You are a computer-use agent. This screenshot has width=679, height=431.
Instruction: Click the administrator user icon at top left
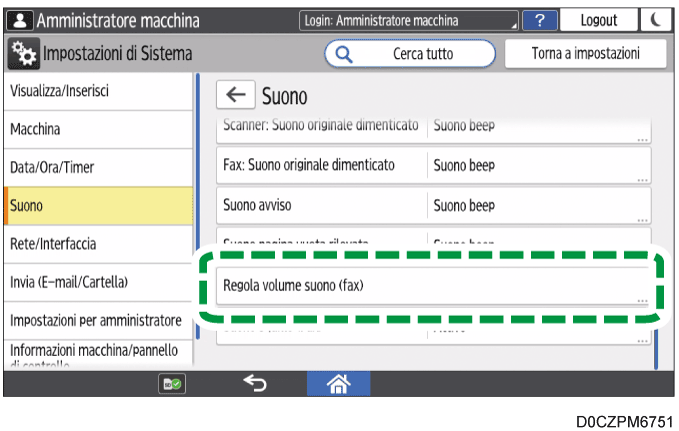tap(18, 20)
